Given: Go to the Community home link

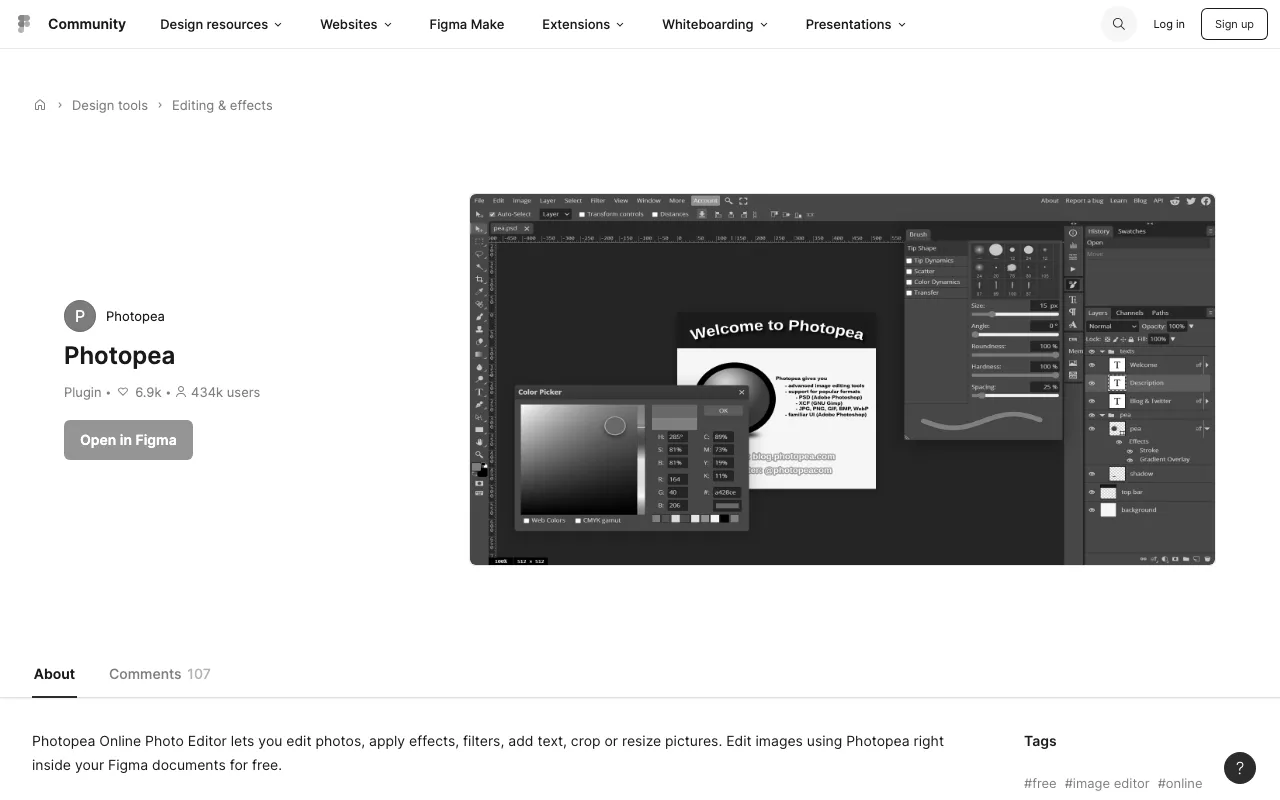Looking at the screenshot, I should coord(87,24).
